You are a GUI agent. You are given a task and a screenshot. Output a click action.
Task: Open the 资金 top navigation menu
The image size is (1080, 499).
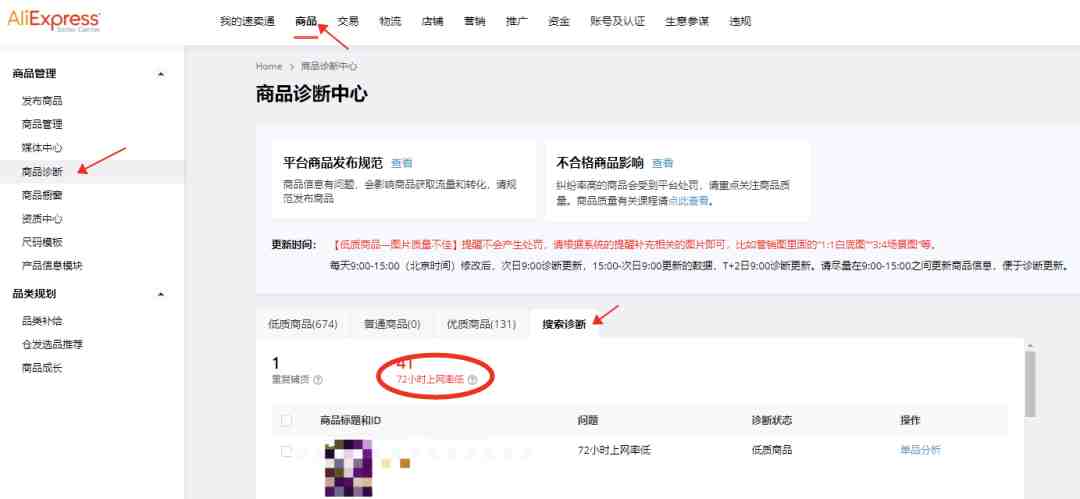coord(559,21)
